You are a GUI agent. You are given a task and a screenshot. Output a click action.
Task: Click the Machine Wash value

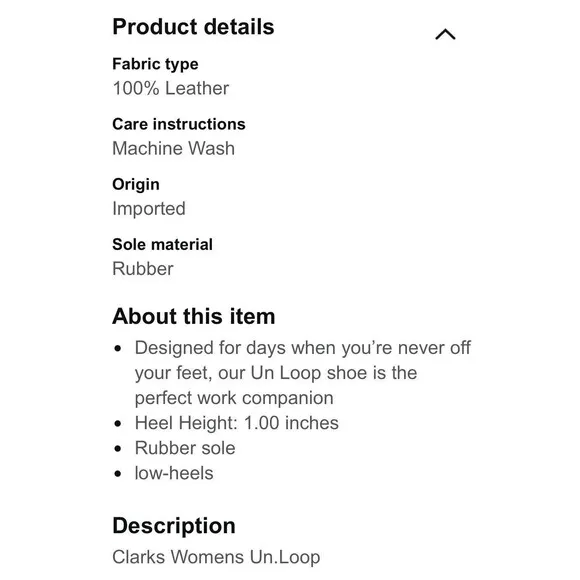(x=173, y=148)
